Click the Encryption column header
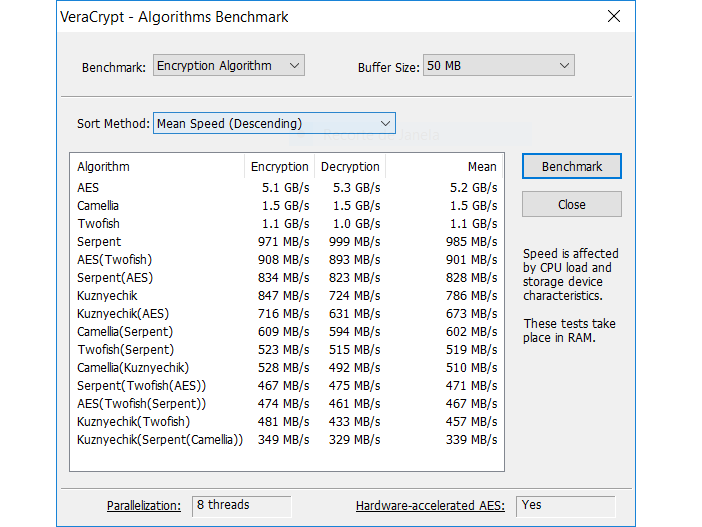This screenshot has width=702, height=527. click(x=279, y=167)
